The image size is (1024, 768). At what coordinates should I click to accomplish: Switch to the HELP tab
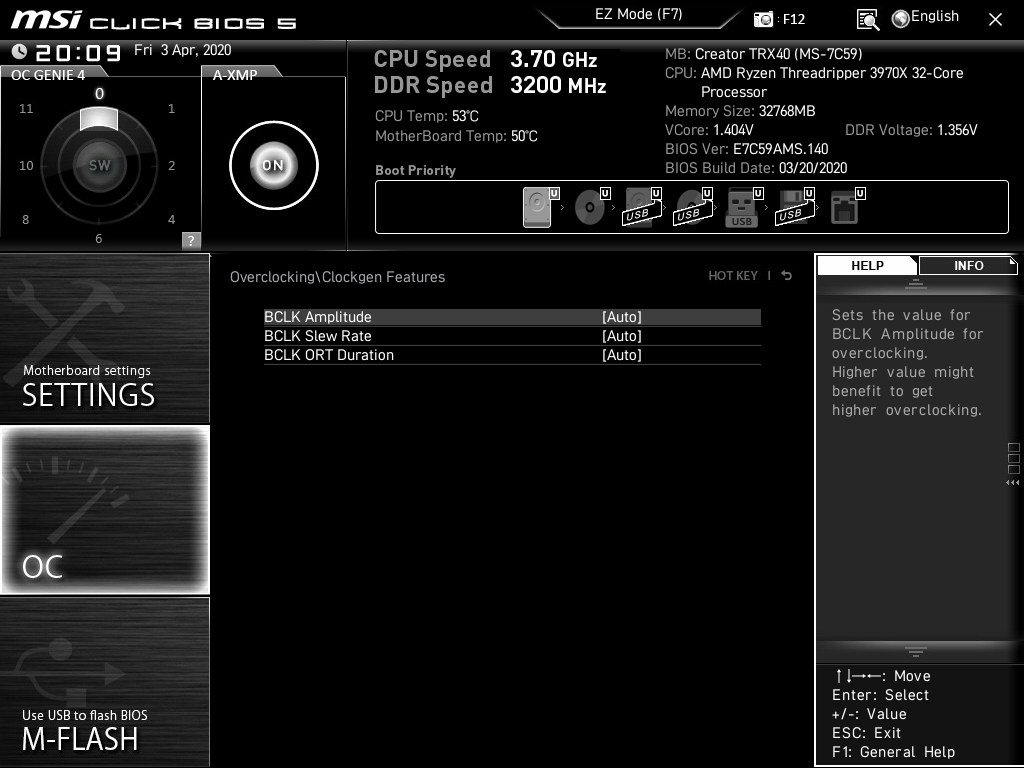pyautogui.click(x=867, y=265)
